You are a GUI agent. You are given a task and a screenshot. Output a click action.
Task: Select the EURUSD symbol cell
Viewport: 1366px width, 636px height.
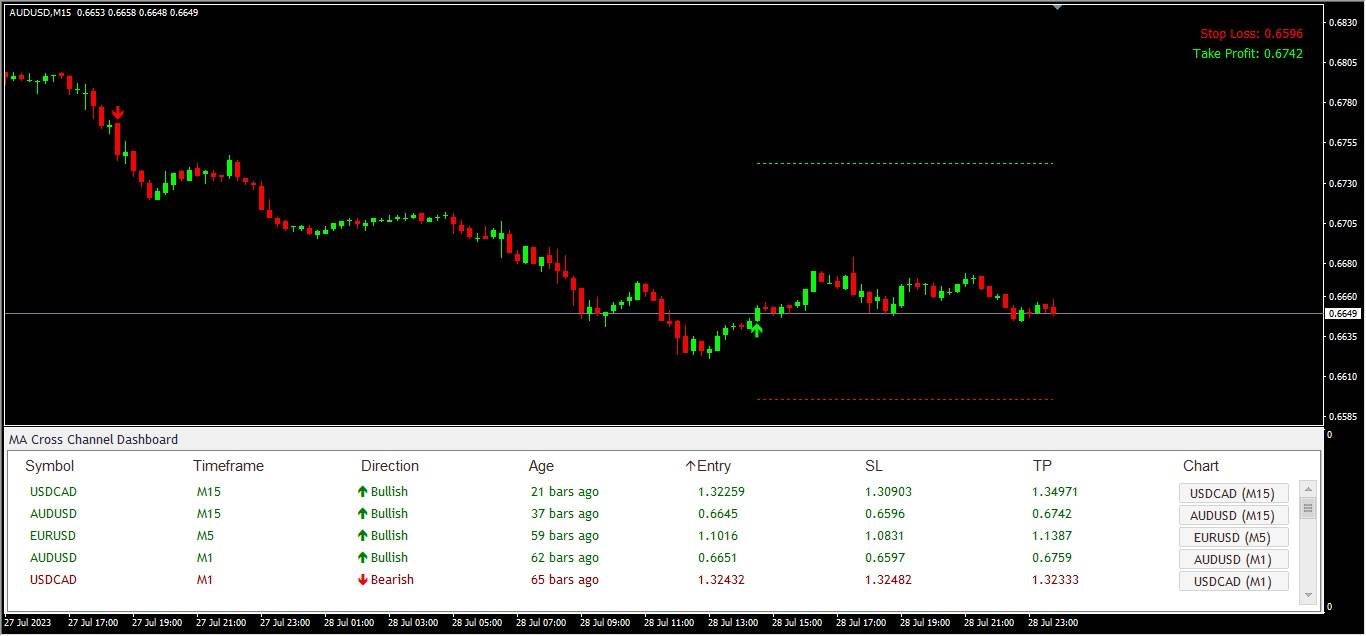click(x=53, y=535)
